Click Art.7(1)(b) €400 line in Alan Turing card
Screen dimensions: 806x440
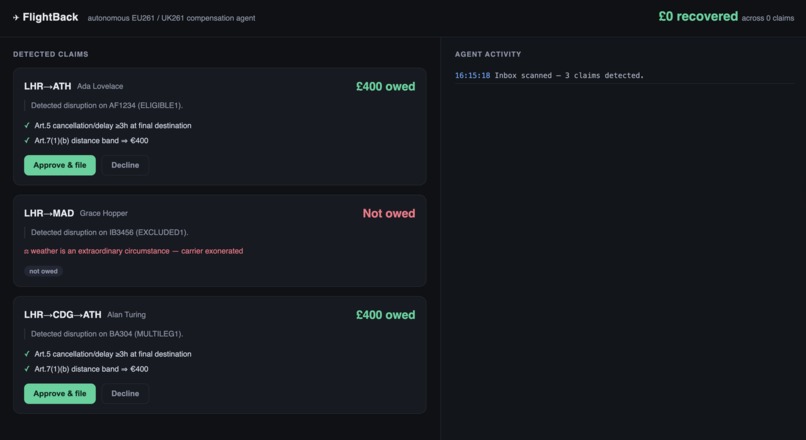(x=91, y=369)
